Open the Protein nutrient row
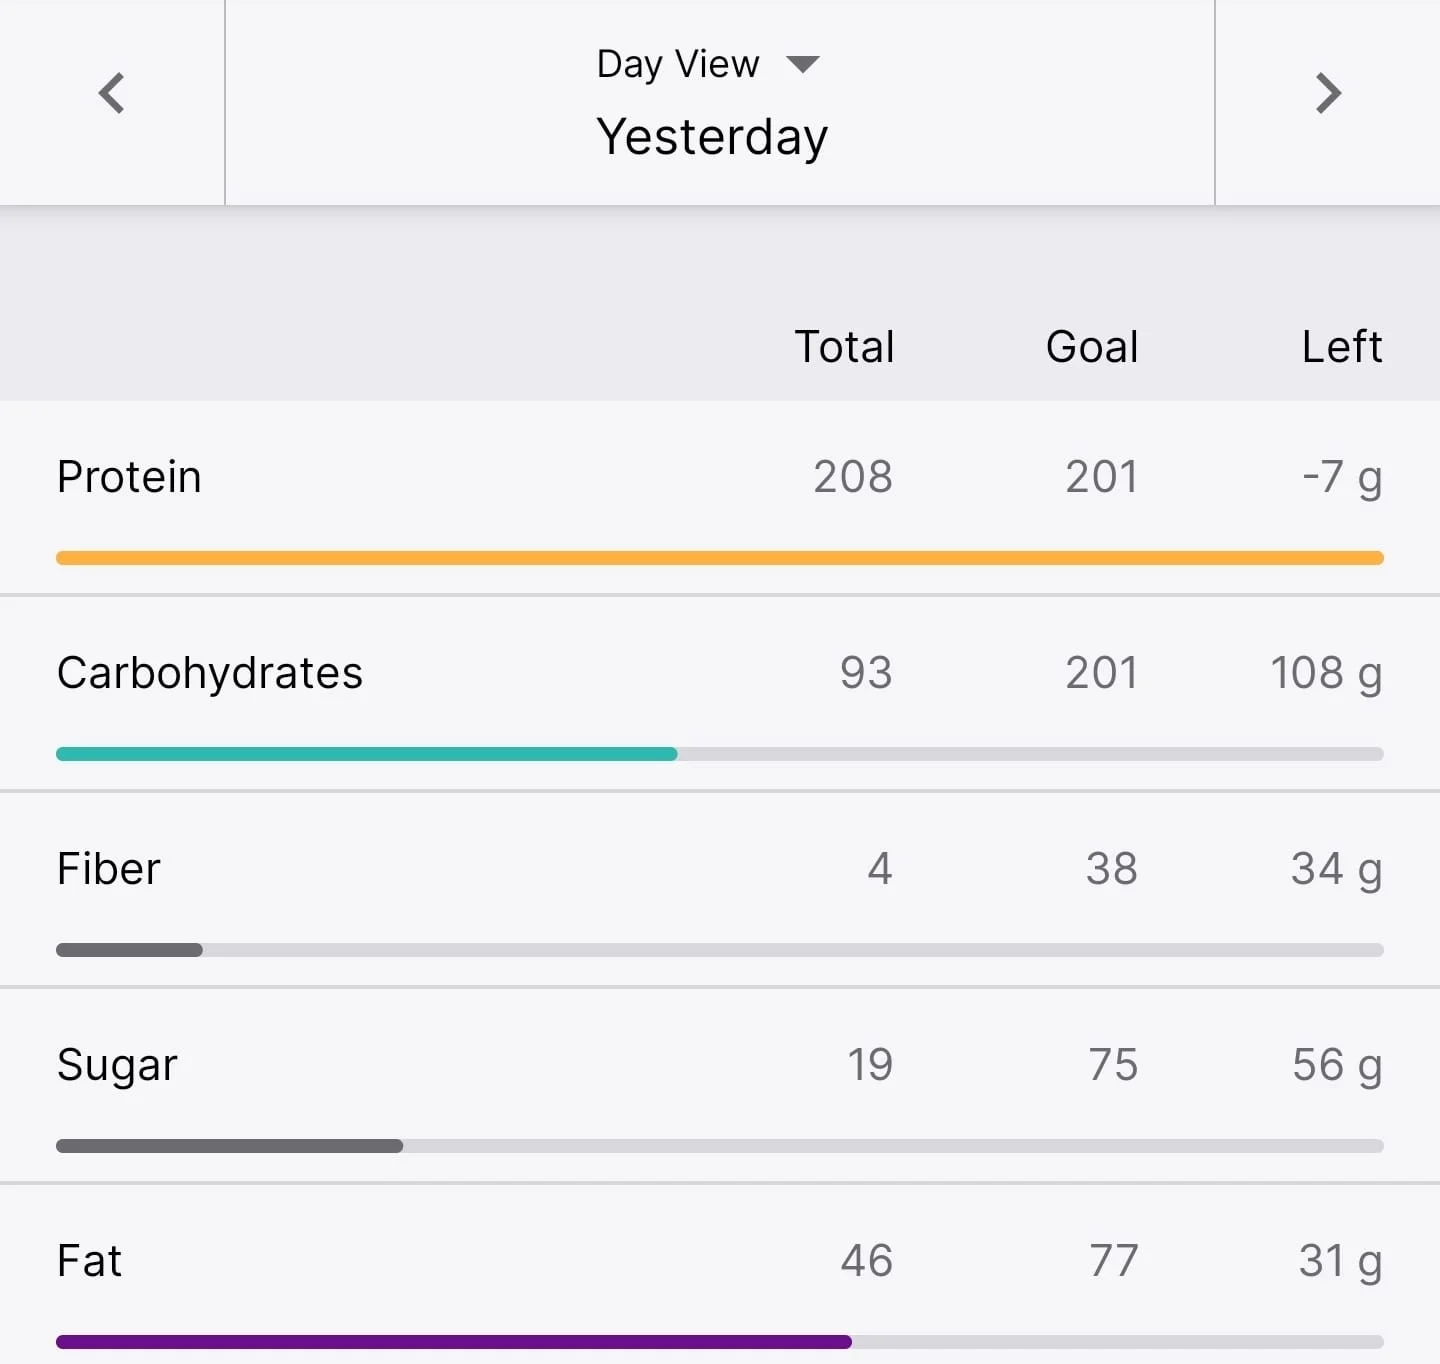The width and height of the screenshot is (1440, 1364). click(720, 498)
